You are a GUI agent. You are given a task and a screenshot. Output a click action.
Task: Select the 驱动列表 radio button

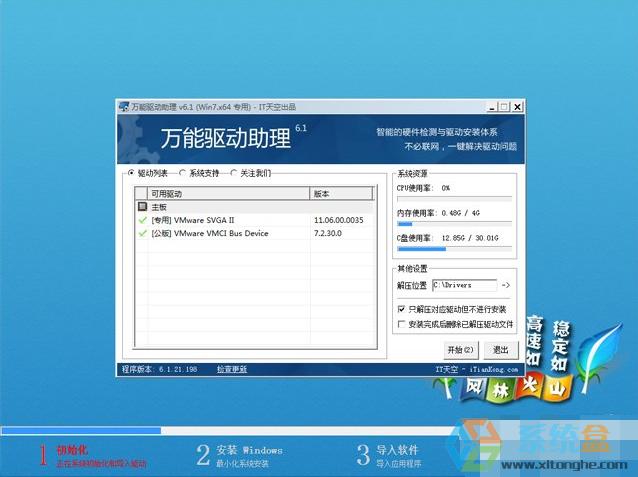tap(131, 173)
